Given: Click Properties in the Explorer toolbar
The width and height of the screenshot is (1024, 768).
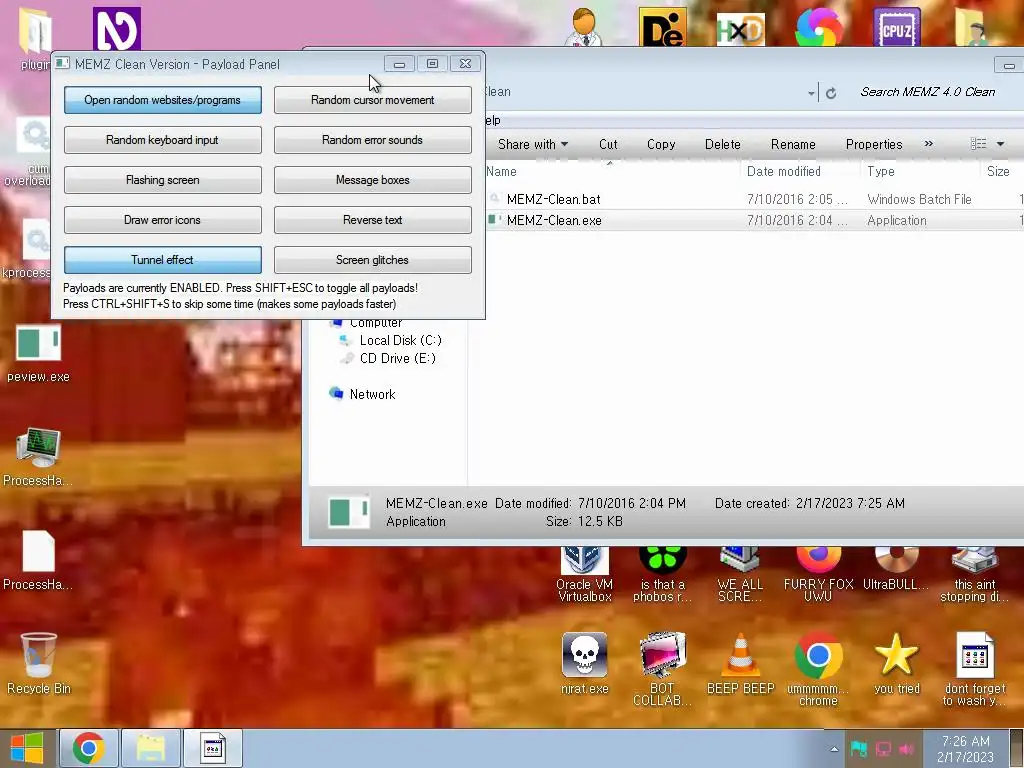Looking at the screenshot, I should click(x=874, y=144).
